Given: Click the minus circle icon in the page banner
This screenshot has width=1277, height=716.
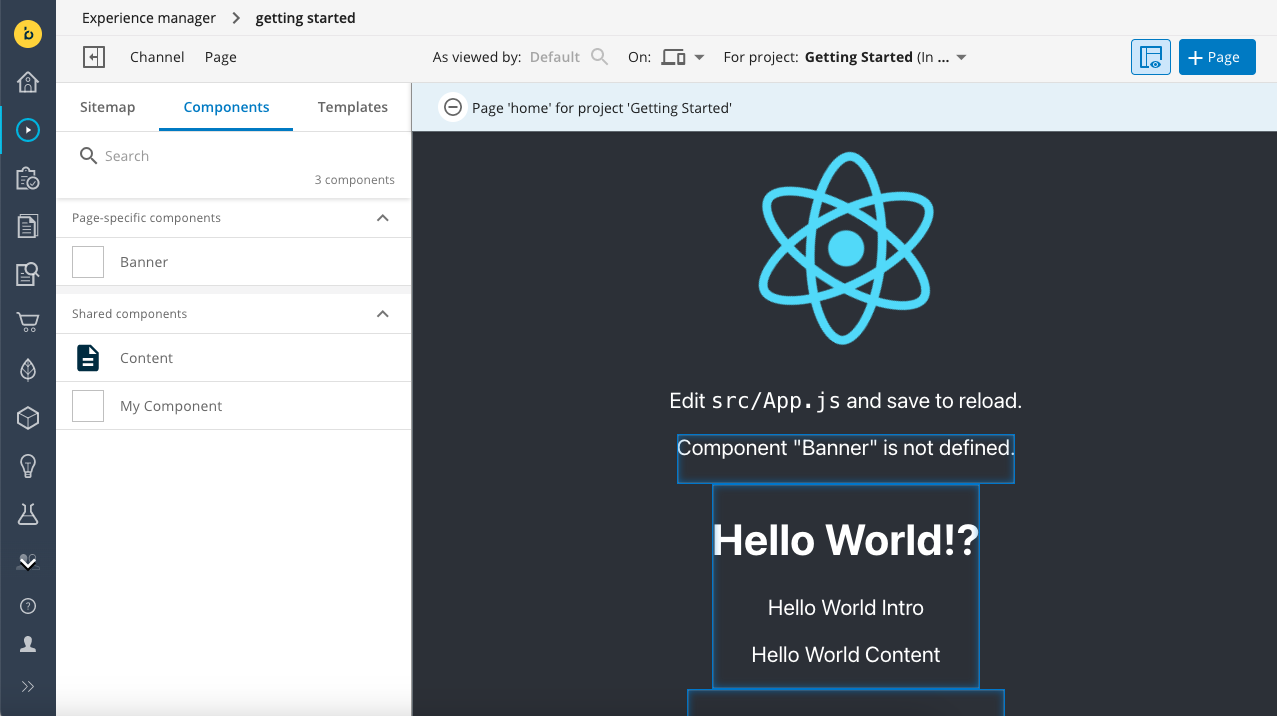Looking at the screenshot, I should 453,107.
